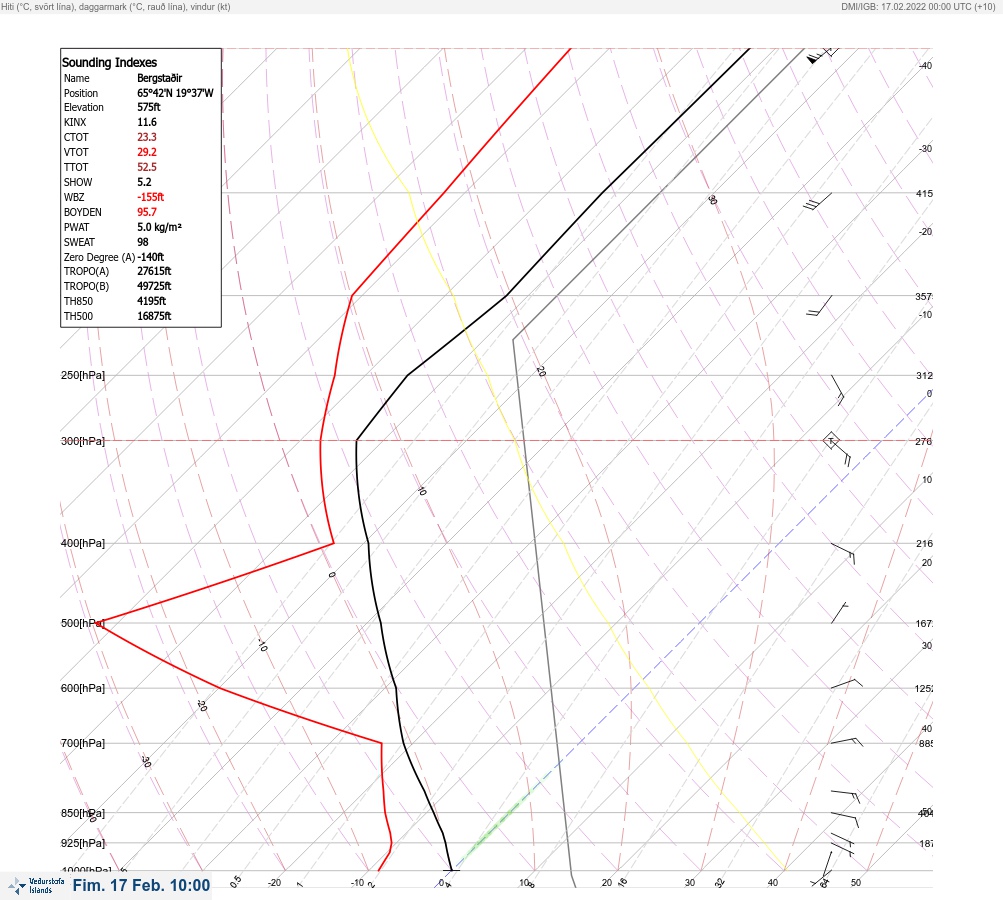This screenshot has height=900, width=1003.
Task: Click the Zero Degree (A) row label
Action: (x=99, y=257)
